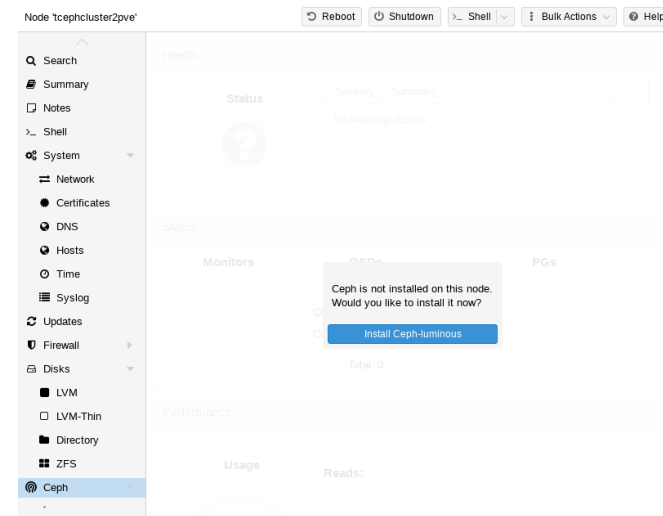Click the Ceph logo icon

[x=31, y=487]
